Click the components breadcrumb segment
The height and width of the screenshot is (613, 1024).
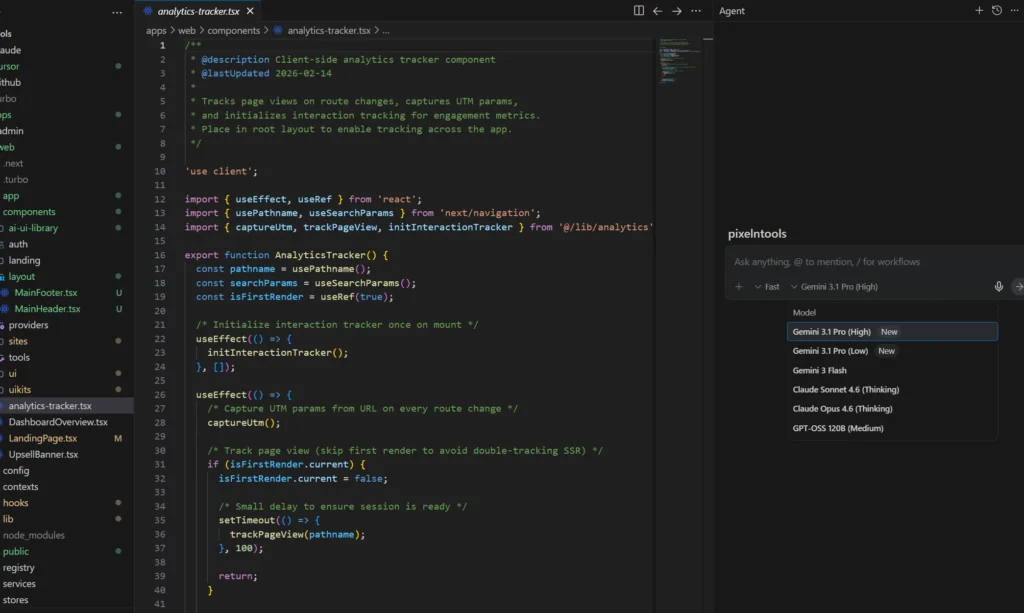coord(233,31)
